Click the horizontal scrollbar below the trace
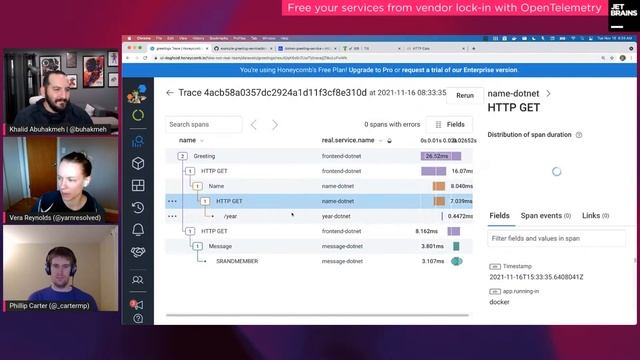Viewport: 640px width, 360px height. [x=318, y=315]
